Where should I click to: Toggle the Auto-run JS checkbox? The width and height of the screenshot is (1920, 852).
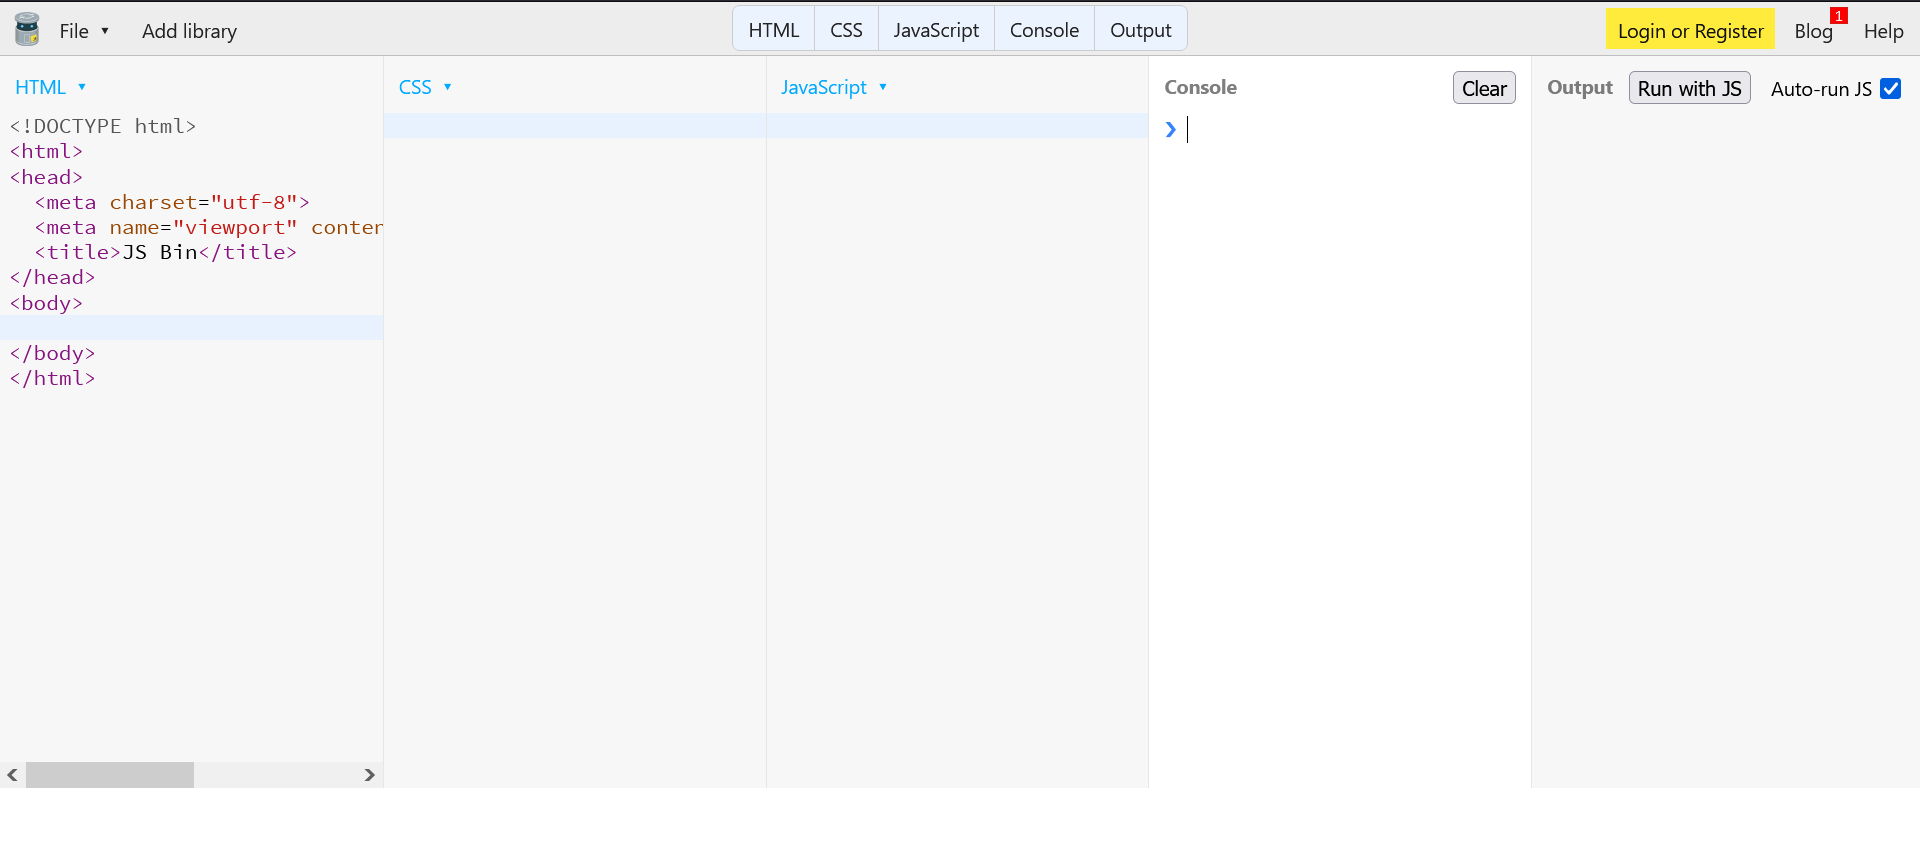pos(1890,88)
